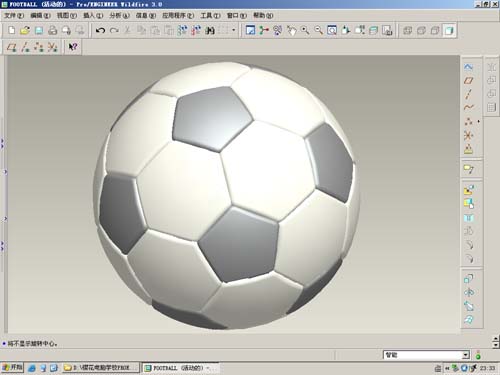Expand the 智能 selection filter dropdown
Screen dimensions: 500x375
[466, 355]
